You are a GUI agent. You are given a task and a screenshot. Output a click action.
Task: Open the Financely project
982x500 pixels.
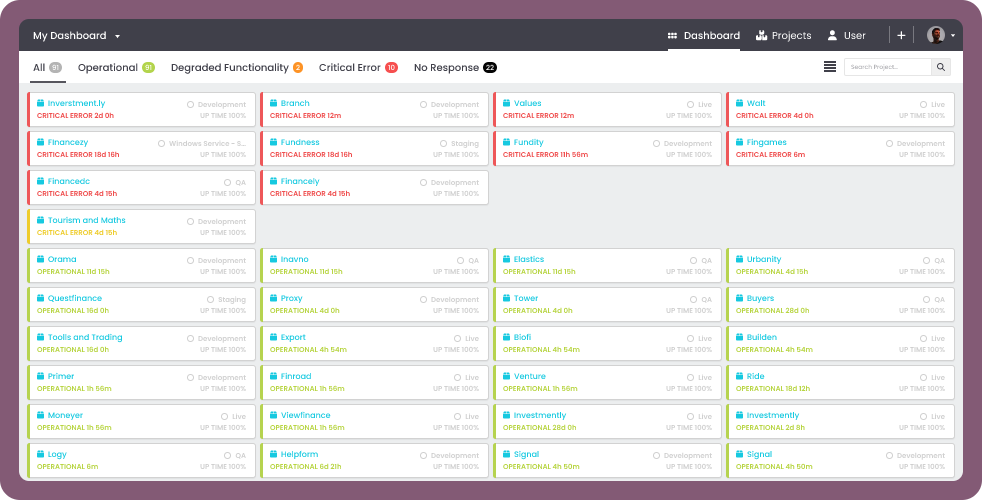coord(300,181)
